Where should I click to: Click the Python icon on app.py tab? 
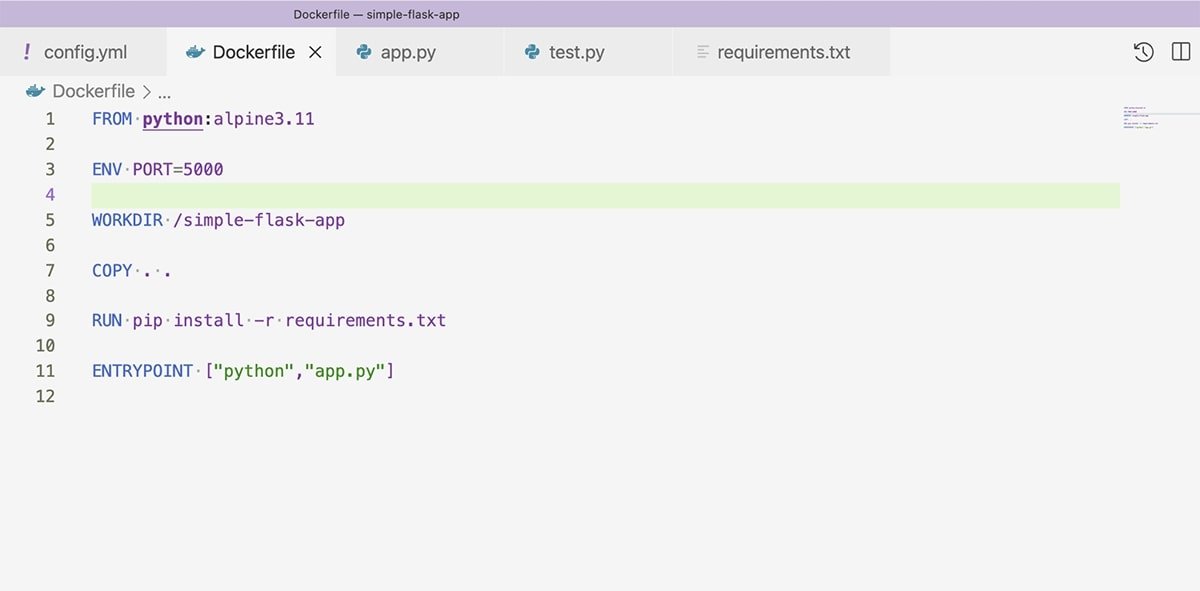365,52
